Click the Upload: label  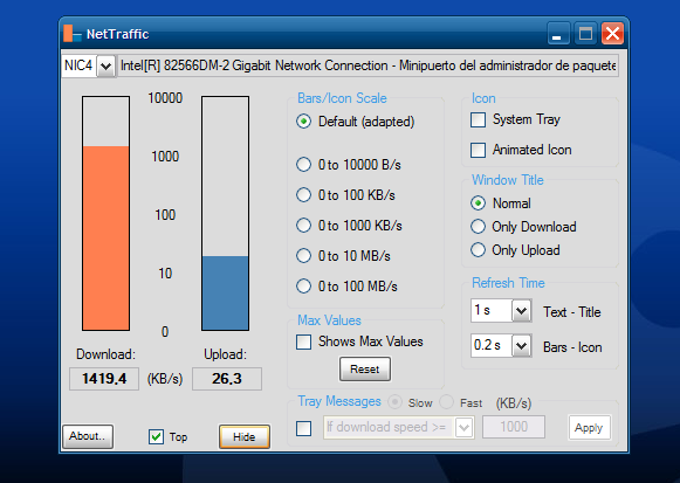tap(225, 354)
